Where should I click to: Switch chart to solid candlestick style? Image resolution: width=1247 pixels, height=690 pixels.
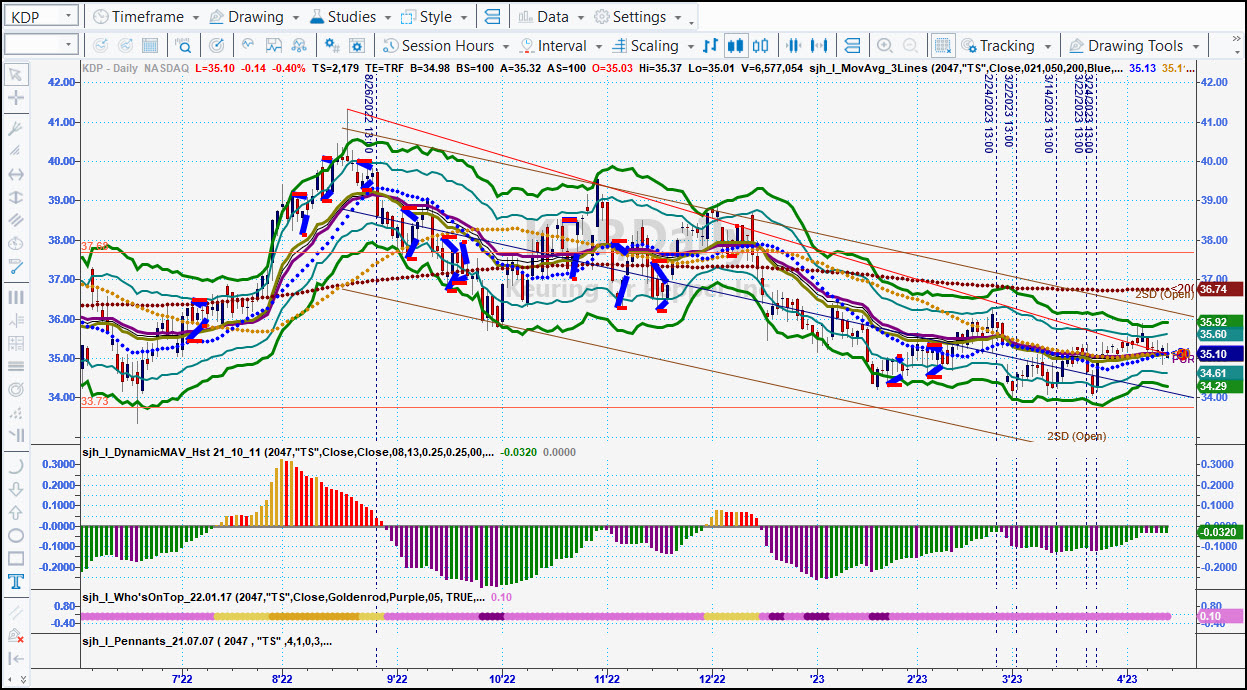point(736,45)
